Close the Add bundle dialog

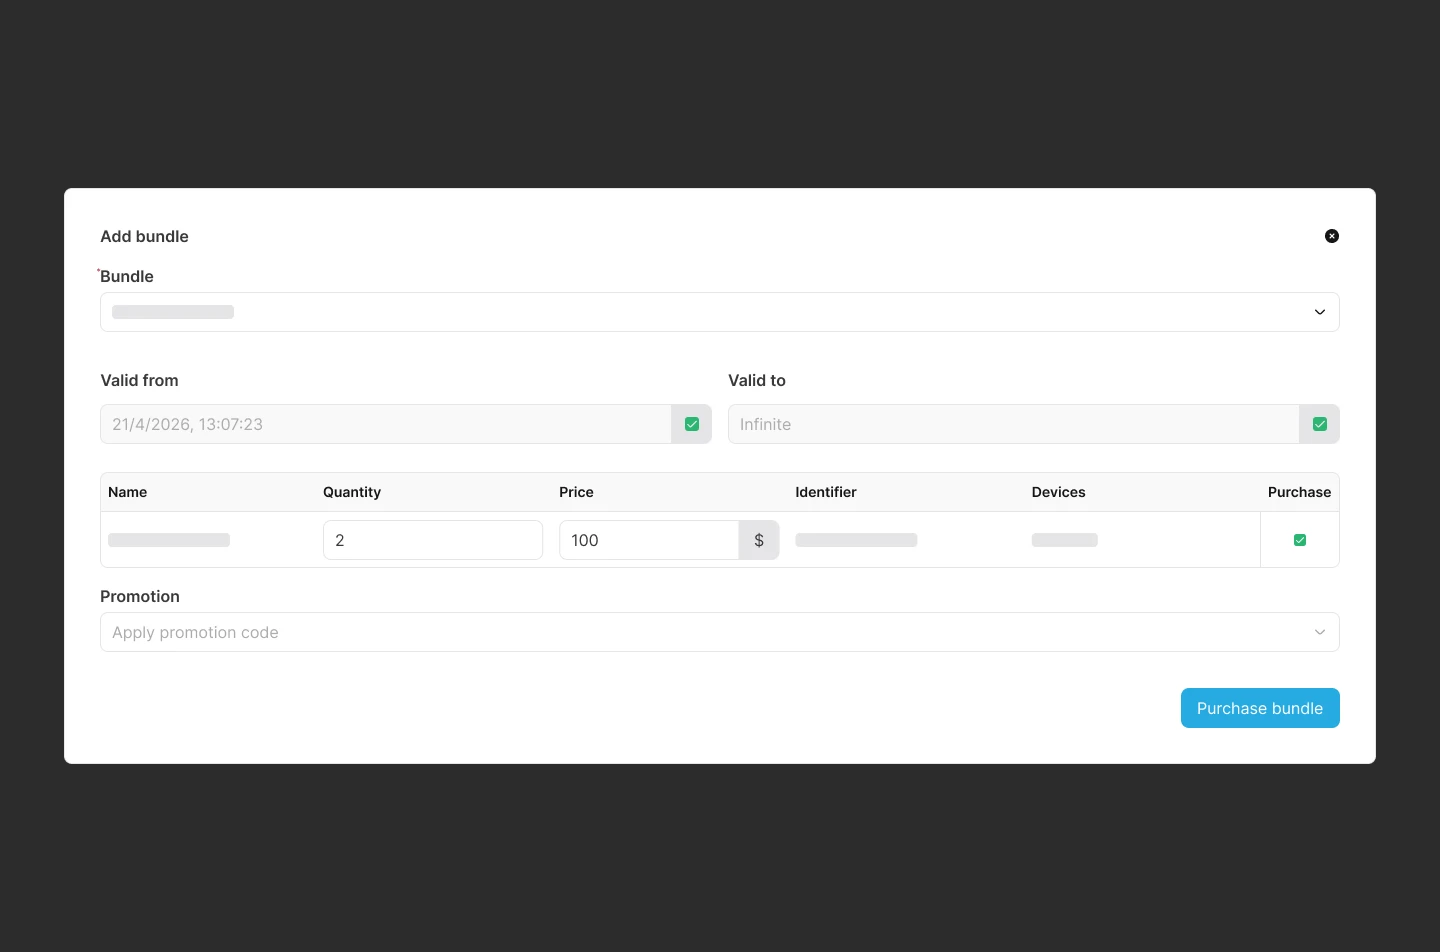(1331, 236)
